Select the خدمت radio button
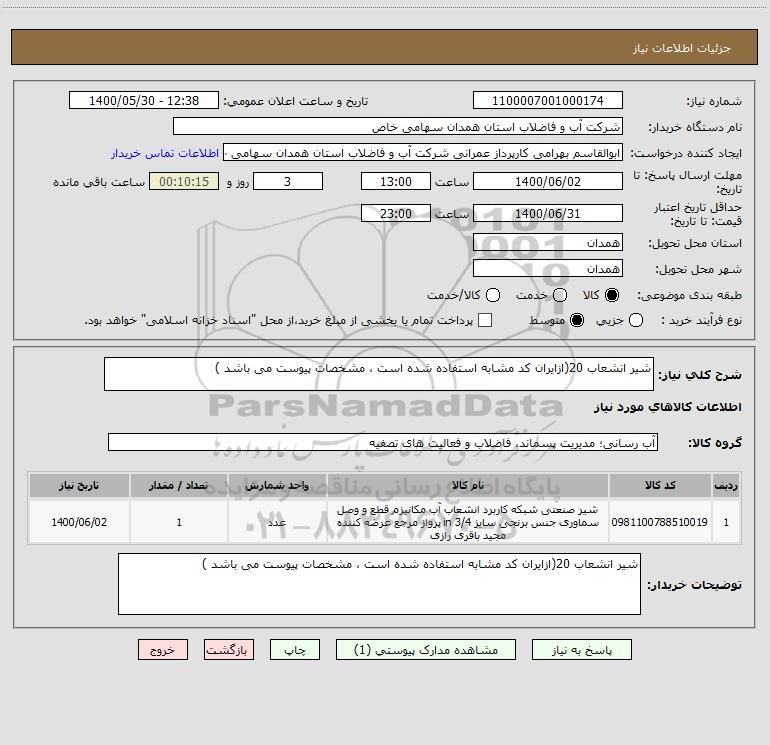This screenshot has height=745, width=770. click(x=560, y=295)
